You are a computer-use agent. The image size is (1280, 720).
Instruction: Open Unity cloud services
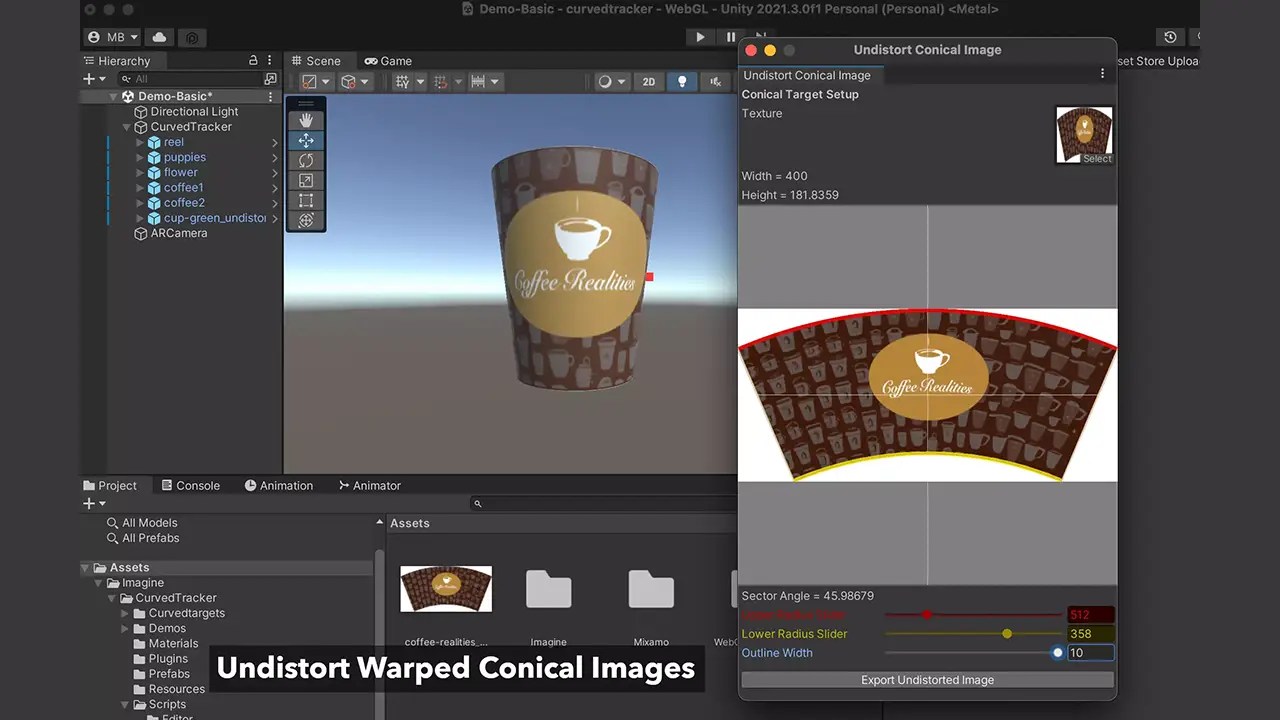[x=159, y=37]
